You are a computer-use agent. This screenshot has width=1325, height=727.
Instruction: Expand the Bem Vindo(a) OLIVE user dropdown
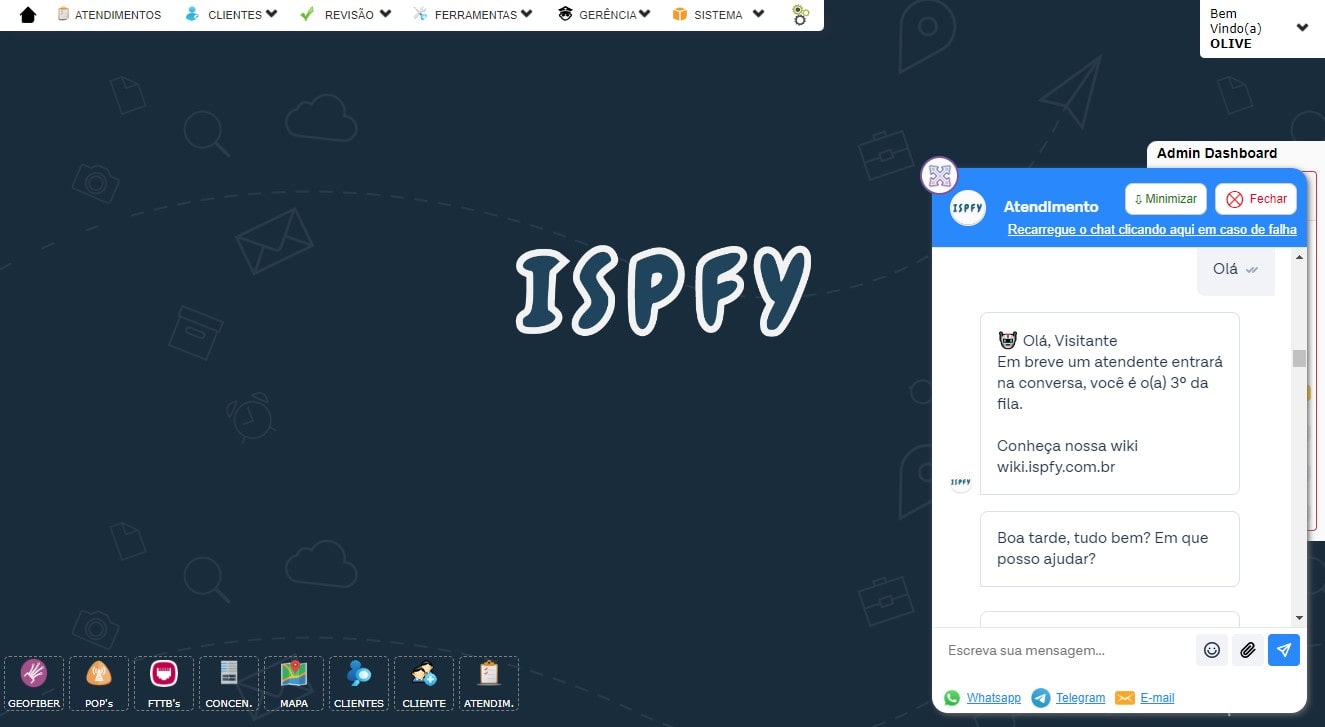click(1302, 28)
